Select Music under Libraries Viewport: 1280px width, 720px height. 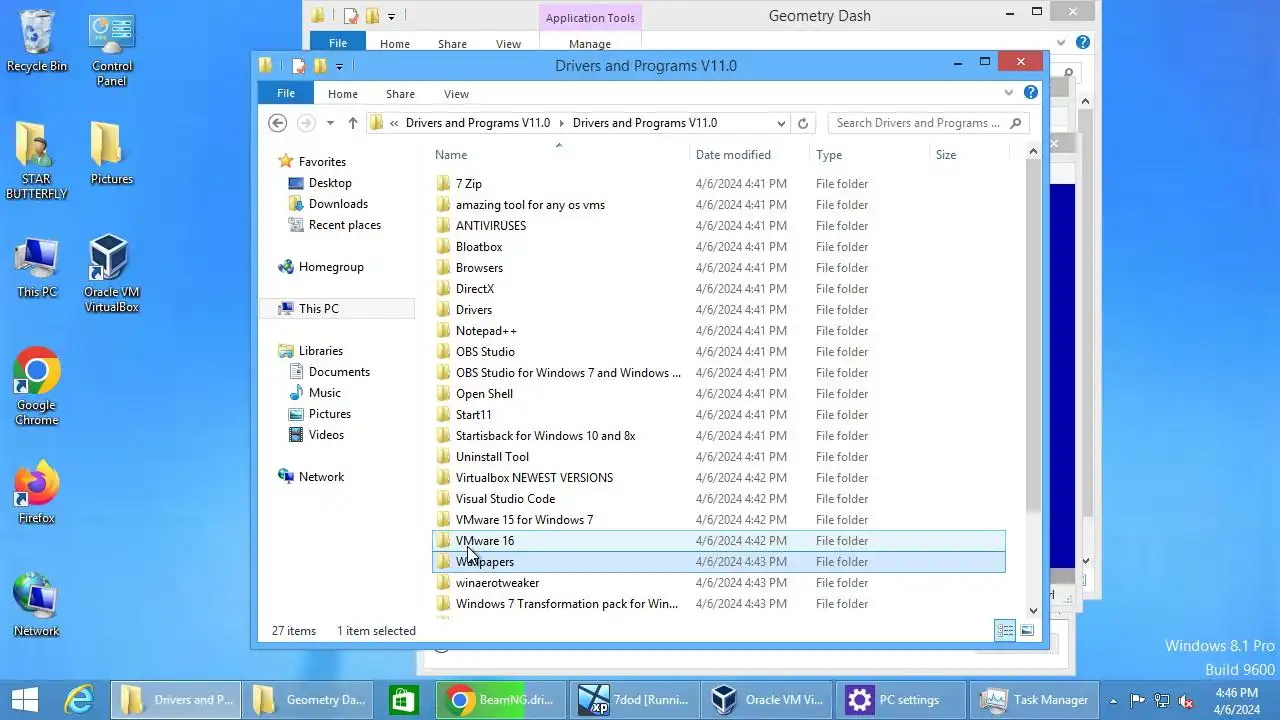pyautogui.click(x=324, y=393)
